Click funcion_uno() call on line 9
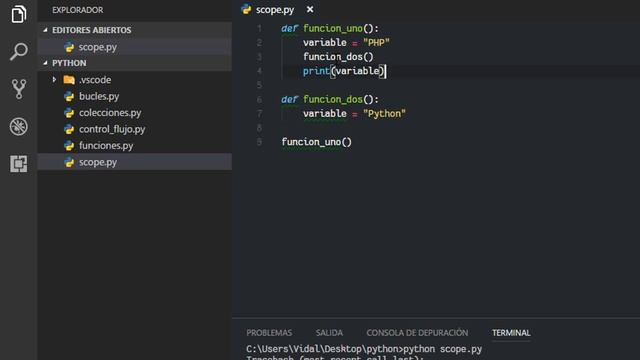This screenshot has width=640, height=360. click(316, 142)
